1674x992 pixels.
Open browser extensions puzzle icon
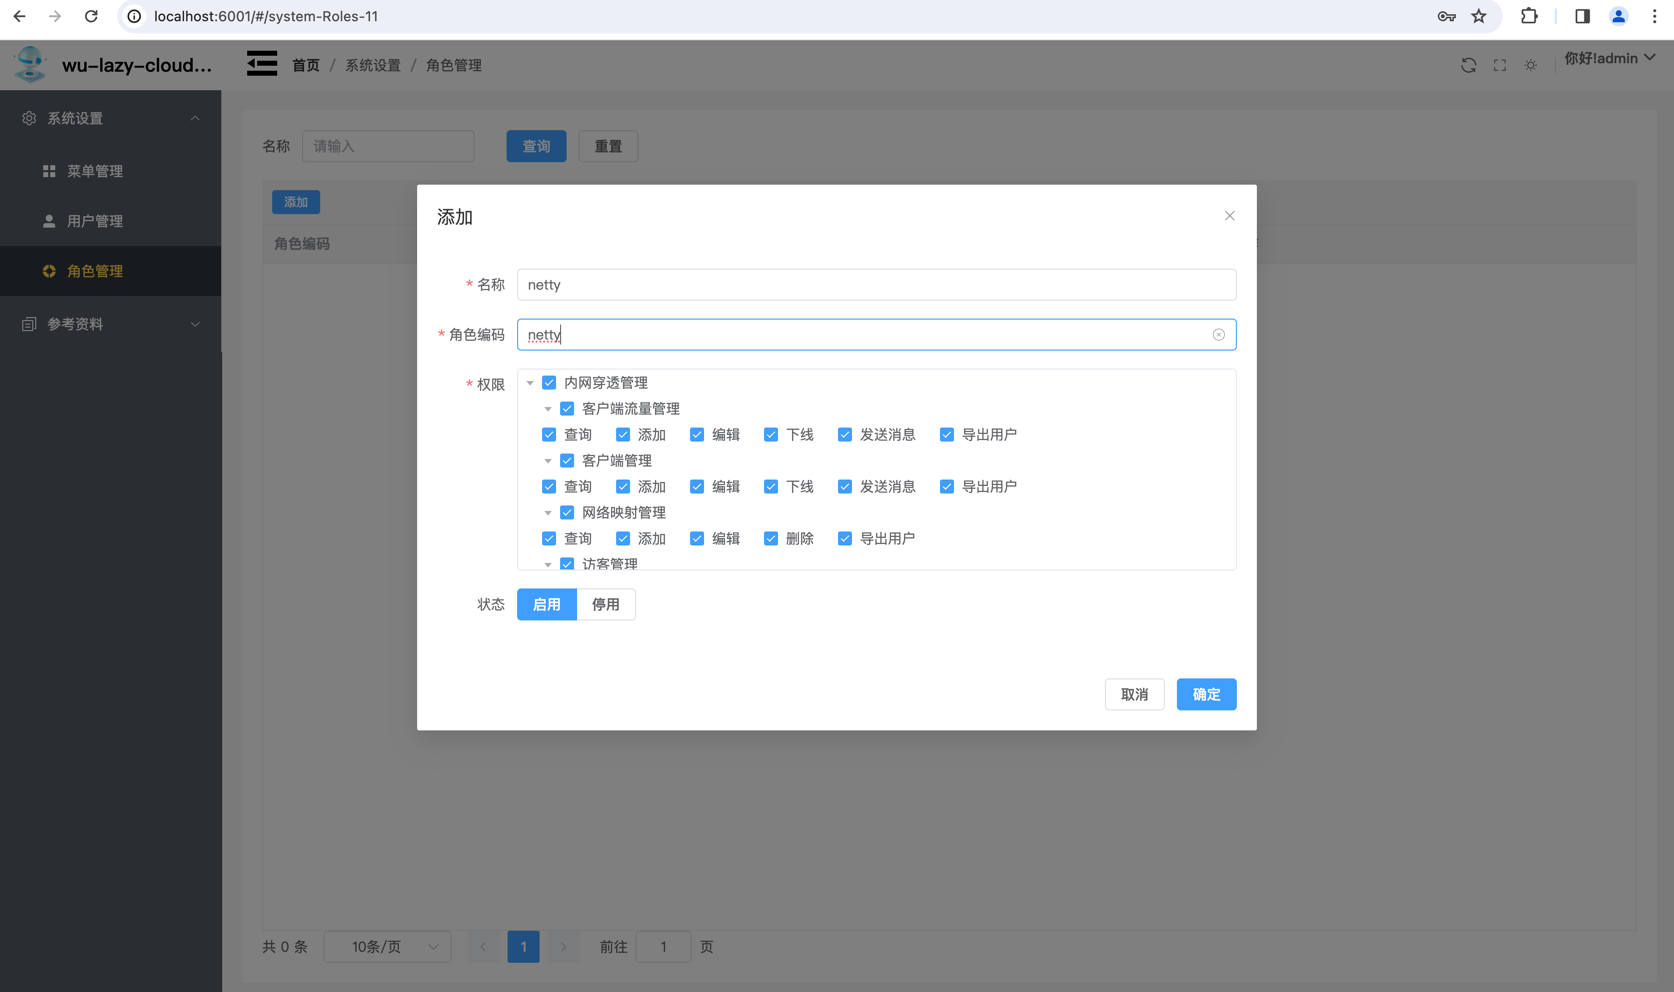click(x=1528, y=16)
